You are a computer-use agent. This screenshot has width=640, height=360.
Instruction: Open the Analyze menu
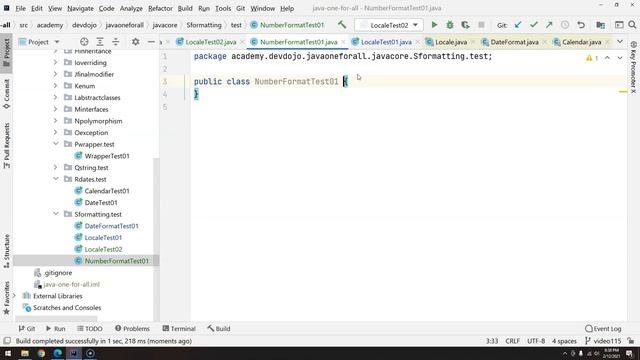point(131,8)
